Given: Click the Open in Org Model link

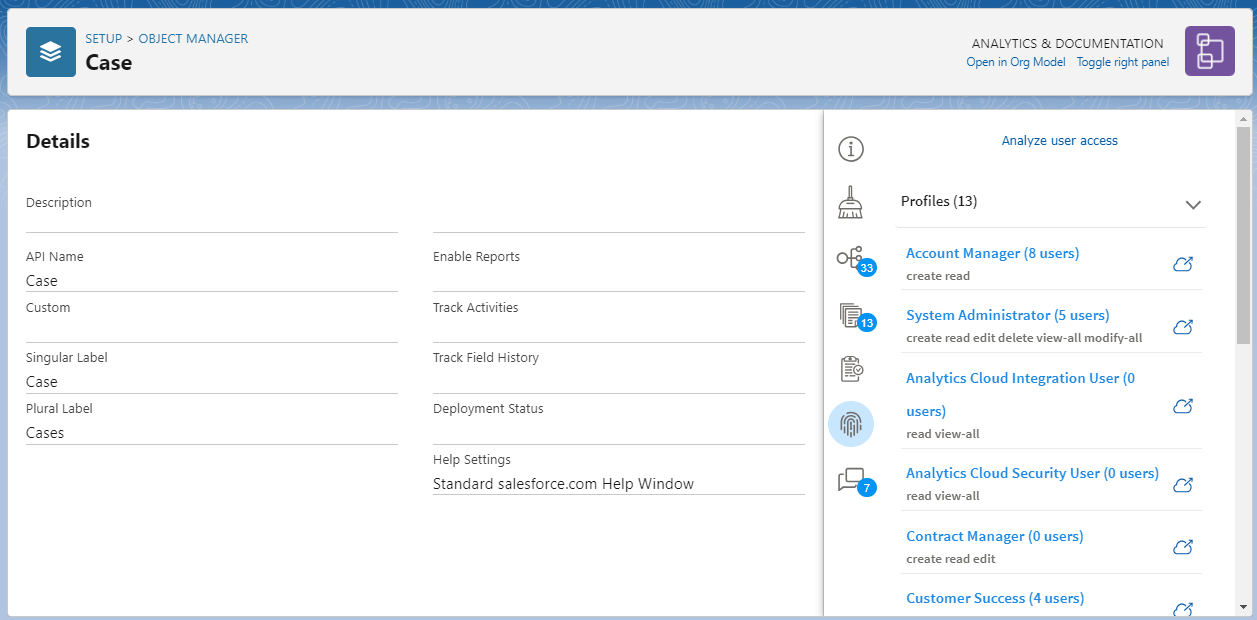Looking at the screenshot, I should [1015, 61].
